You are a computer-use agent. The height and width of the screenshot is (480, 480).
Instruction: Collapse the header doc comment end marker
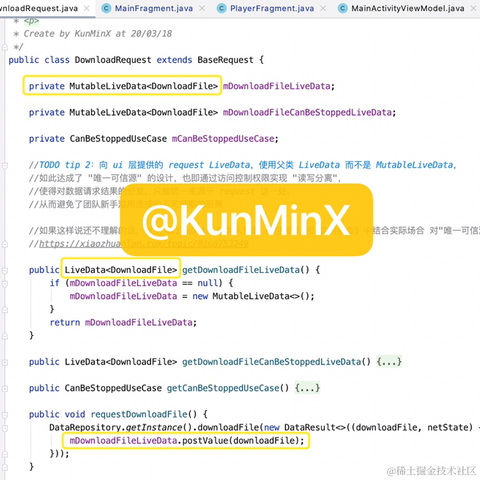click(5, 47)
